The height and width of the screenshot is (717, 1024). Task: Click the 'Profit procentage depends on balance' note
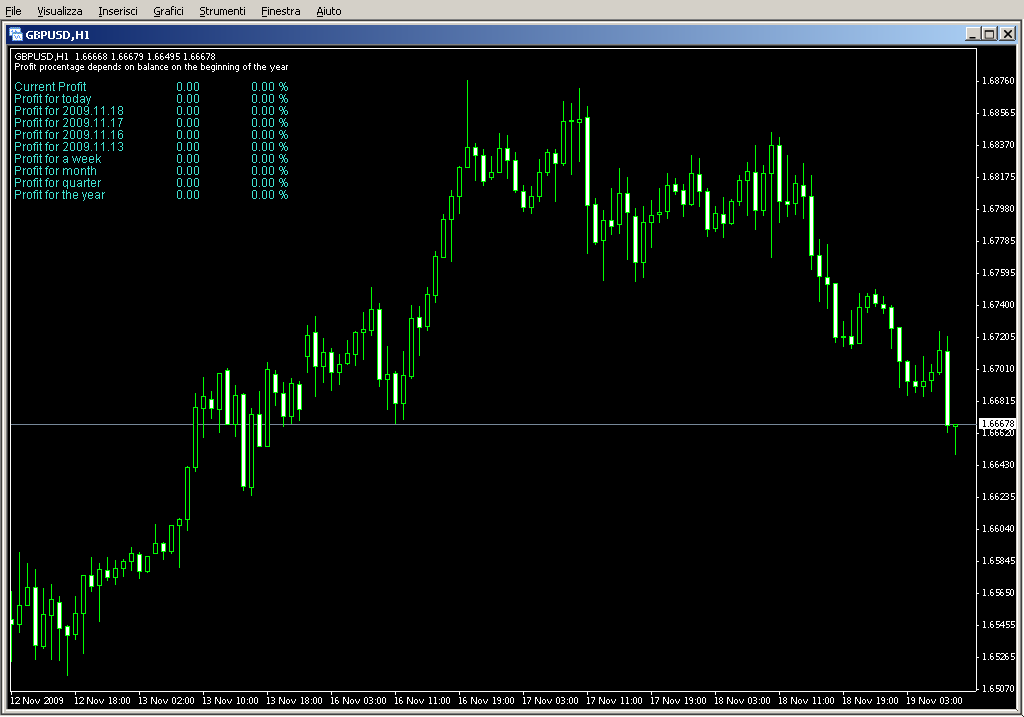click(x=151, y=67)
